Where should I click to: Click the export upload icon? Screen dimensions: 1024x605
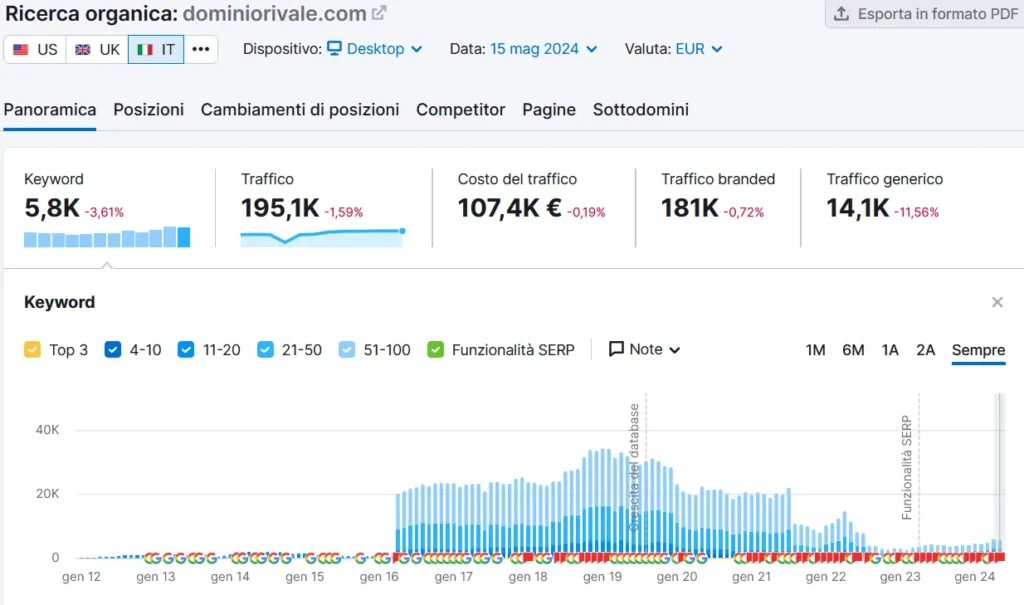tap(841, 14)
